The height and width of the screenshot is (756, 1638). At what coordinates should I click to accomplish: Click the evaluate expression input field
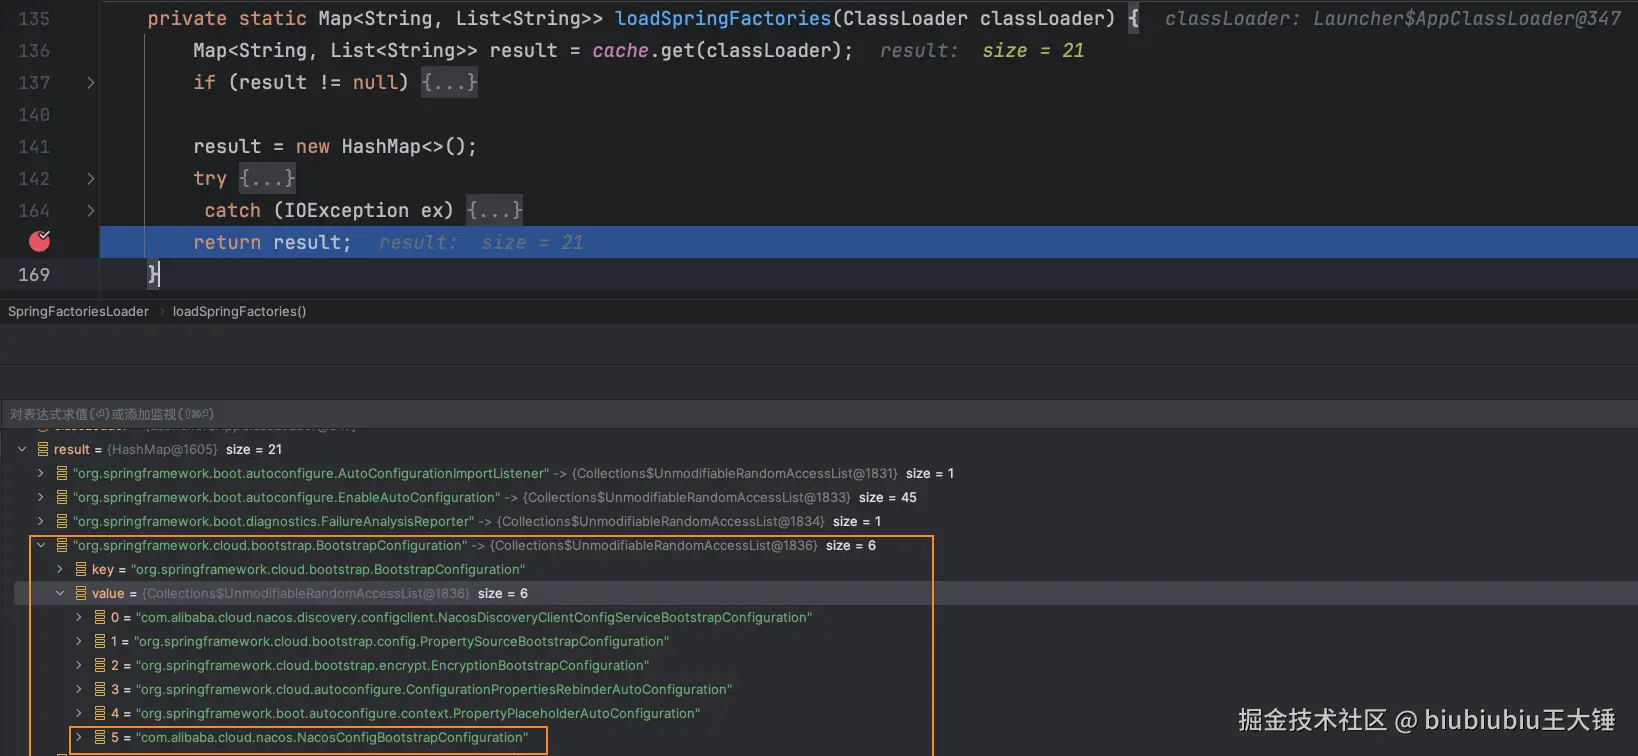pyautogui.click(x=819, y=414)
